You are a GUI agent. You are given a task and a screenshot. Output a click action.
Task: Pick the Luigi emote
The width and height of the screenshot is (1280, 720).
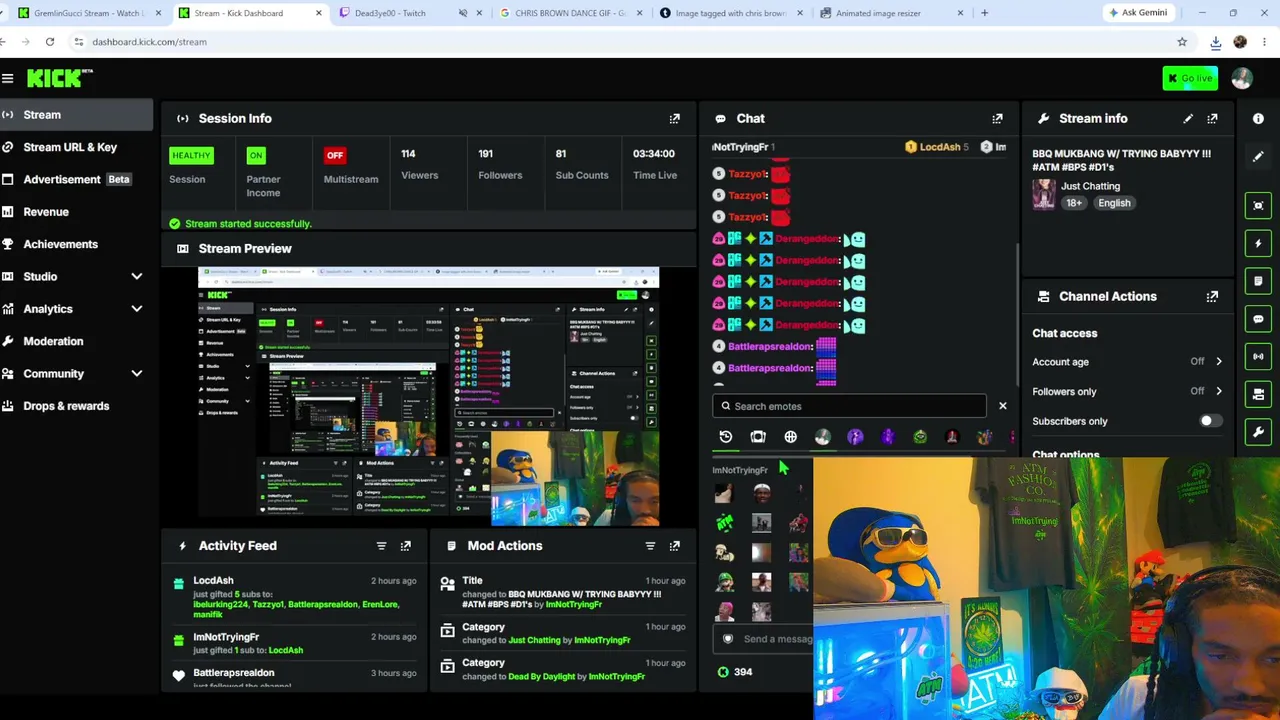[725, 581]
